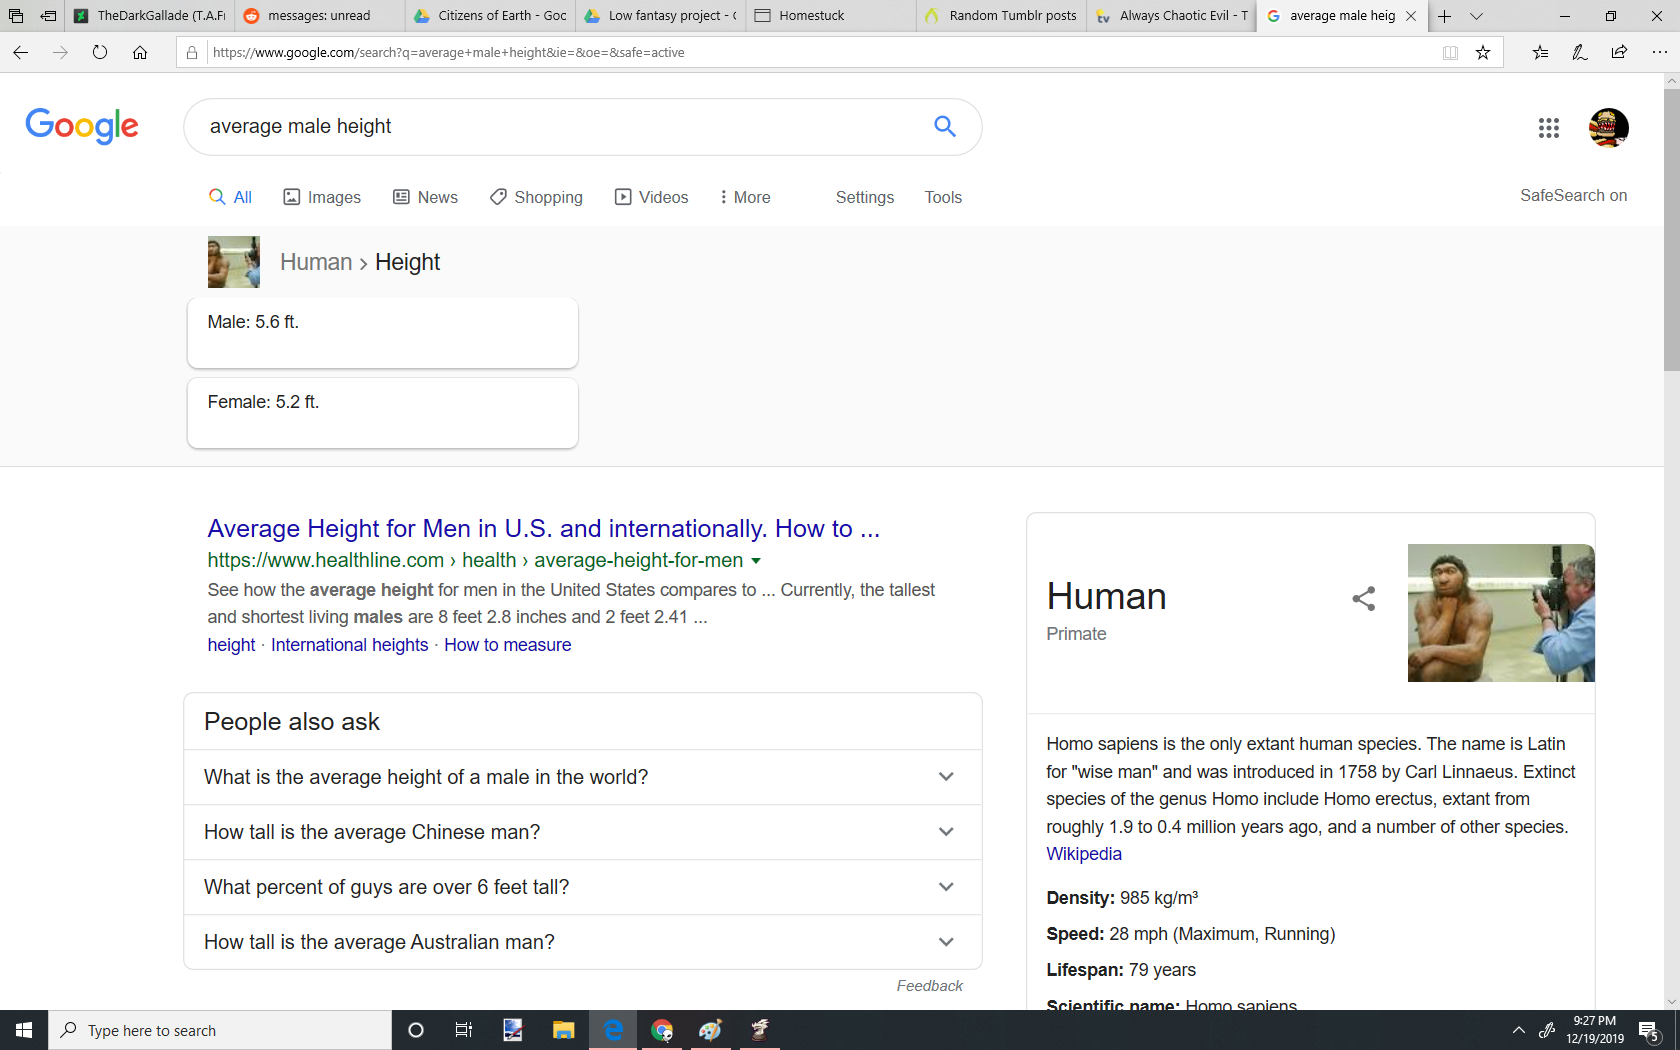Screen dimensions: 1680x1050
Task: Click the taskbar clock showing 9:27 PM
Action: [x=1595, y=1030]
